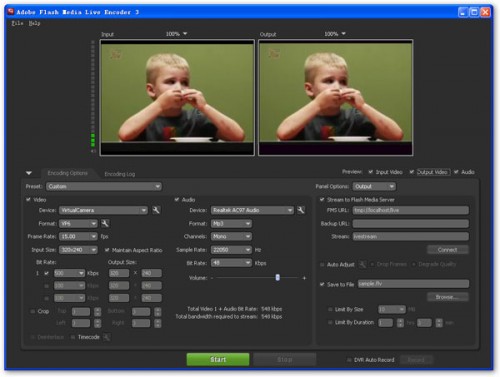Toggle the Audio encoding checkbox
500x377 pixels.
pos(177,199)
